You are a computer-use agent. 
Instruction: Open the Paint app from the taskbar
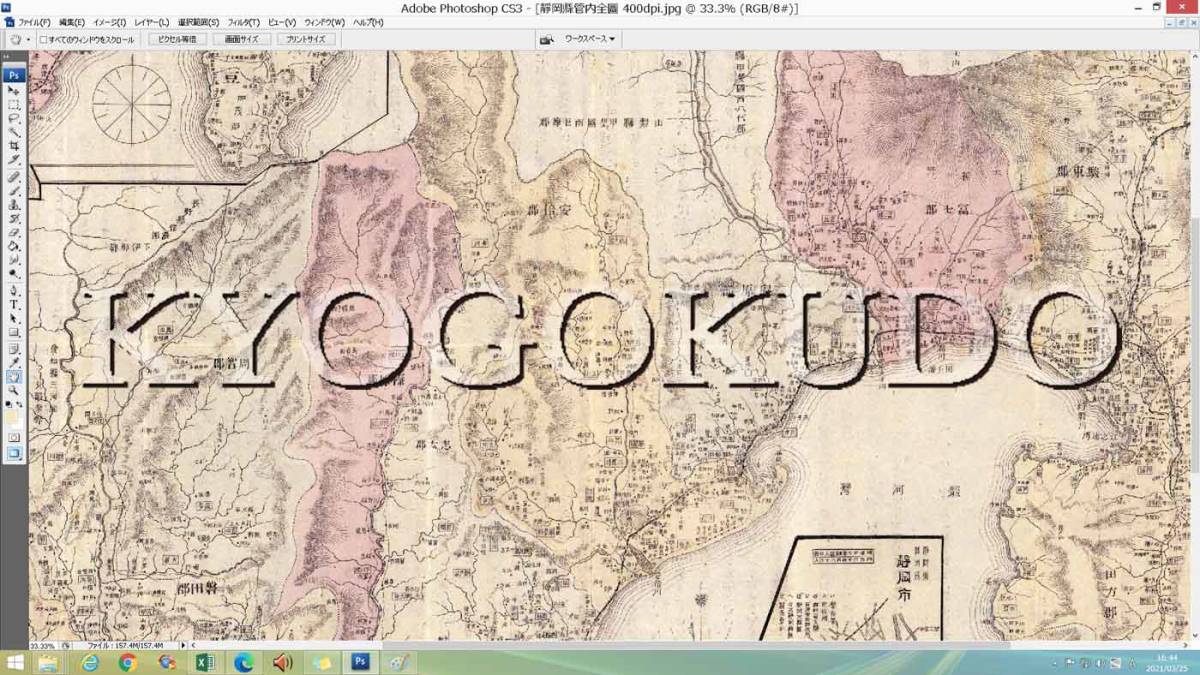pos(398,663)
